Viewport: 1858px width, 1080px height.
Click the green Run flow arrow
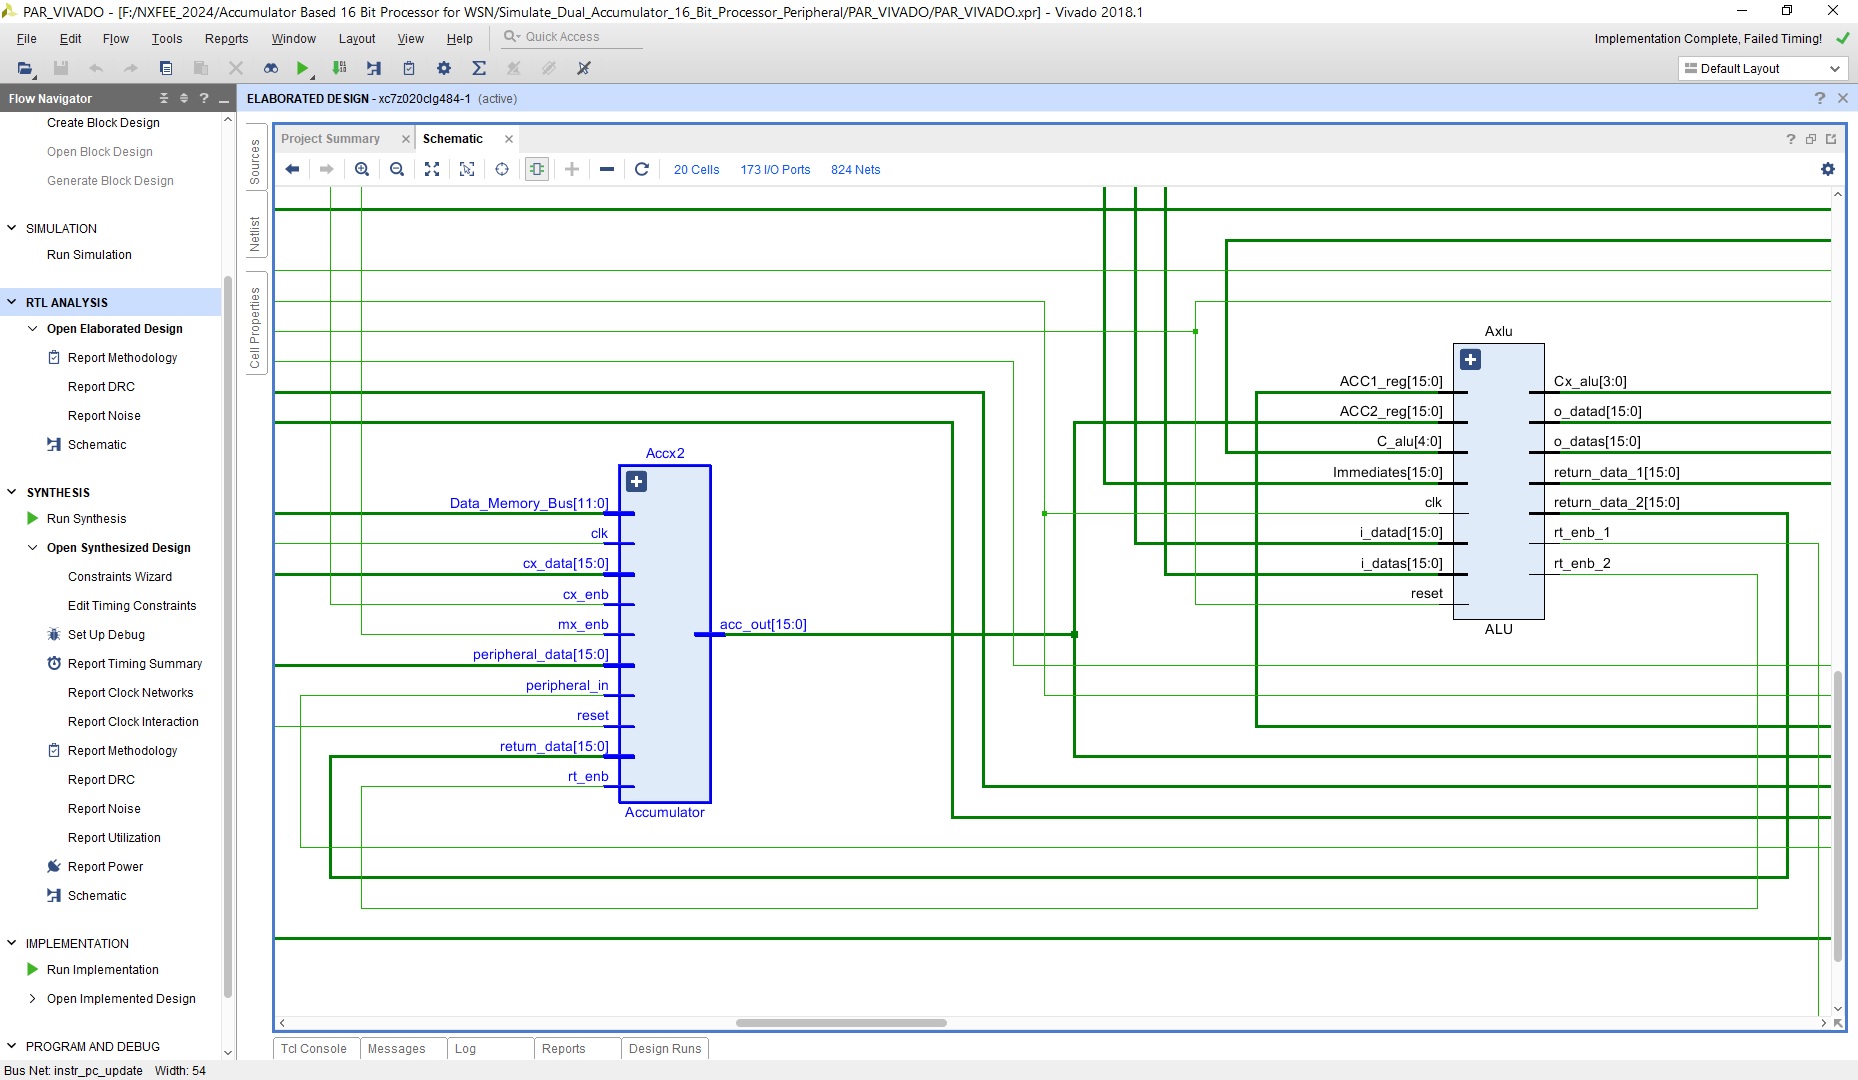[302, 68]
